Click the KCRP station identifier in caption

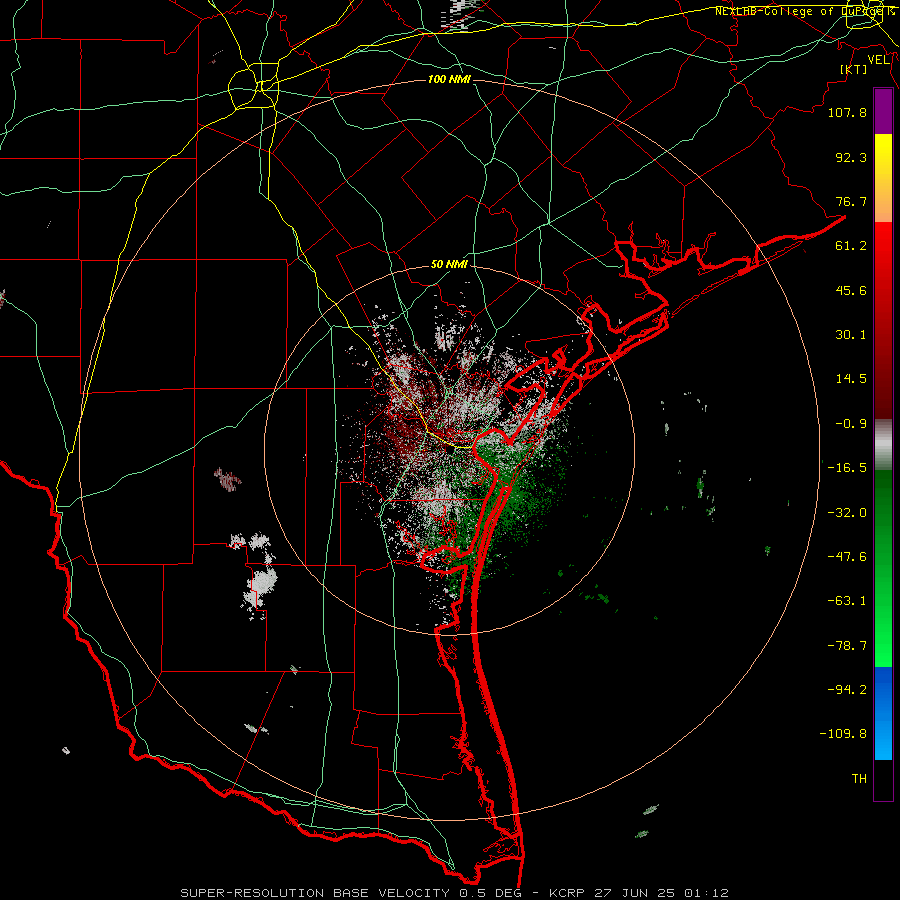(x=569, y=893)
